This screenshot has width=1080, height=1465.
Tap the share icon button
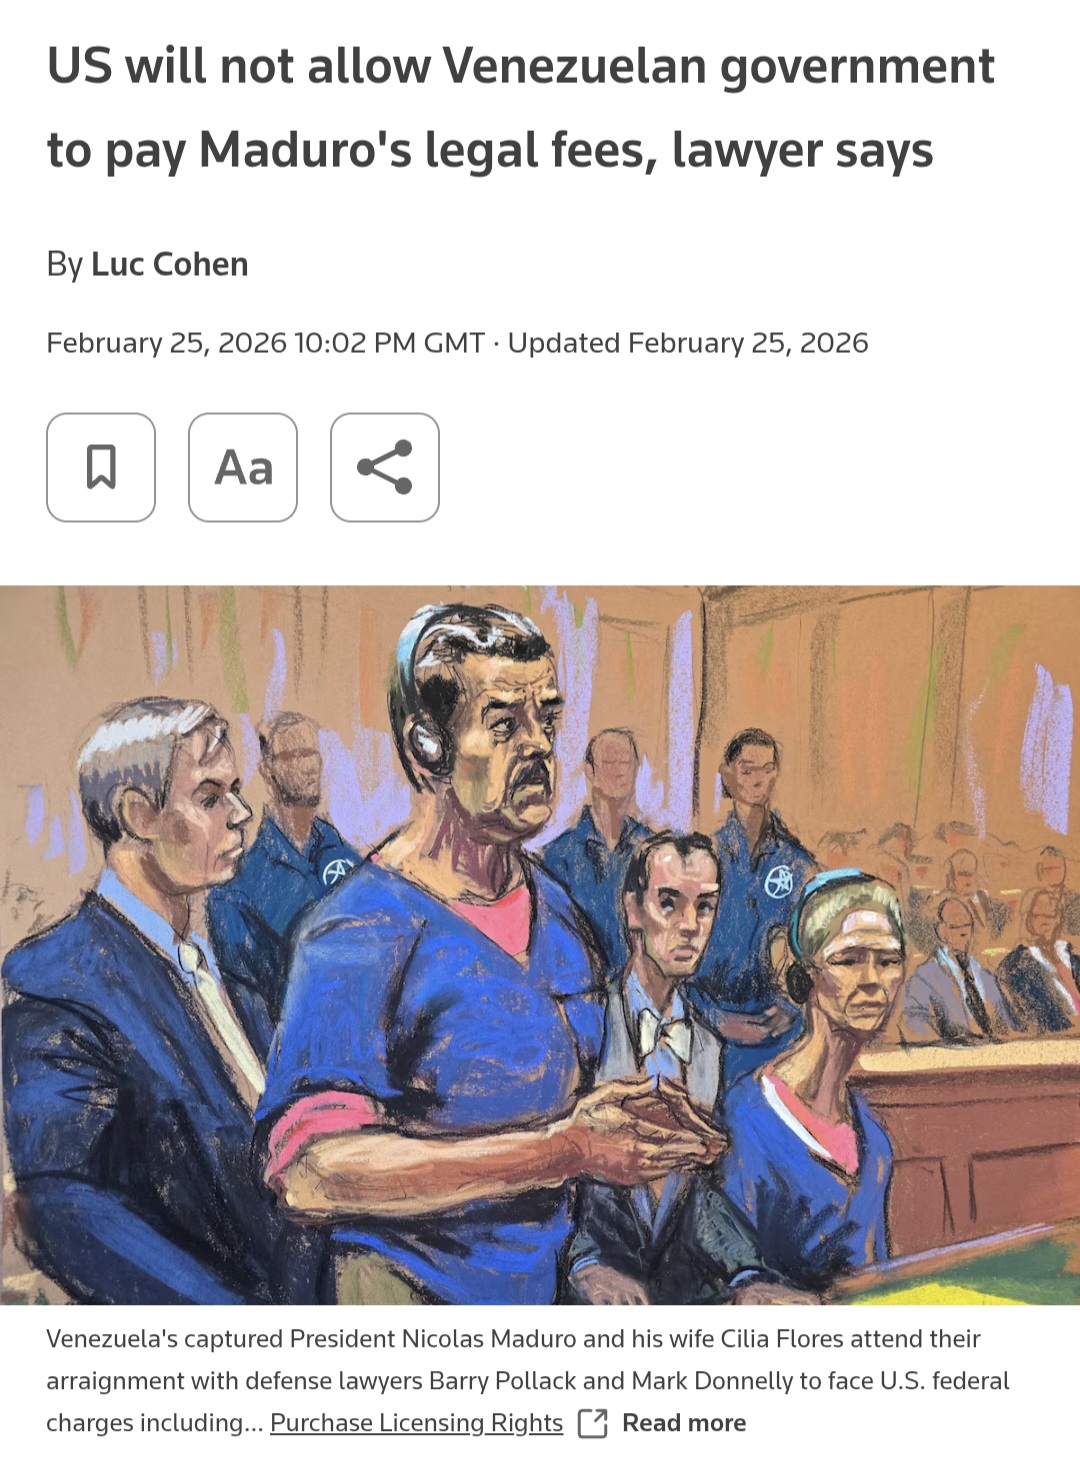point(385,467)
